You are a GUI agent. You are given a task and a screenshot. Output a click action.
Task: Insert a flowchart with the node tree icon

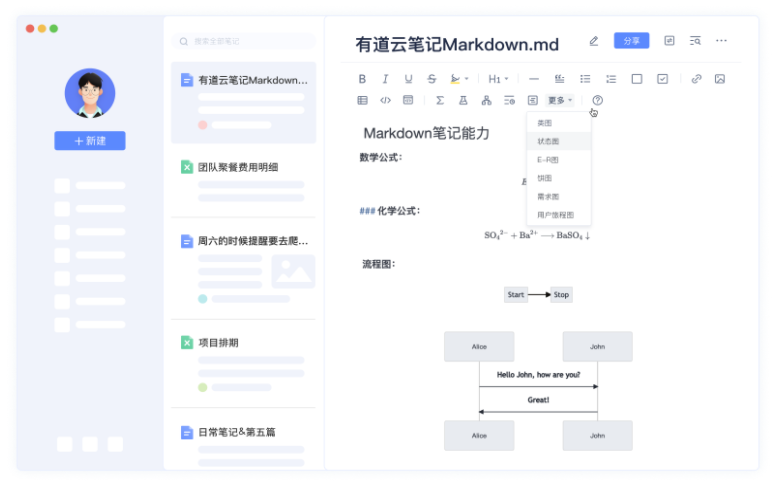click(486, 101)
